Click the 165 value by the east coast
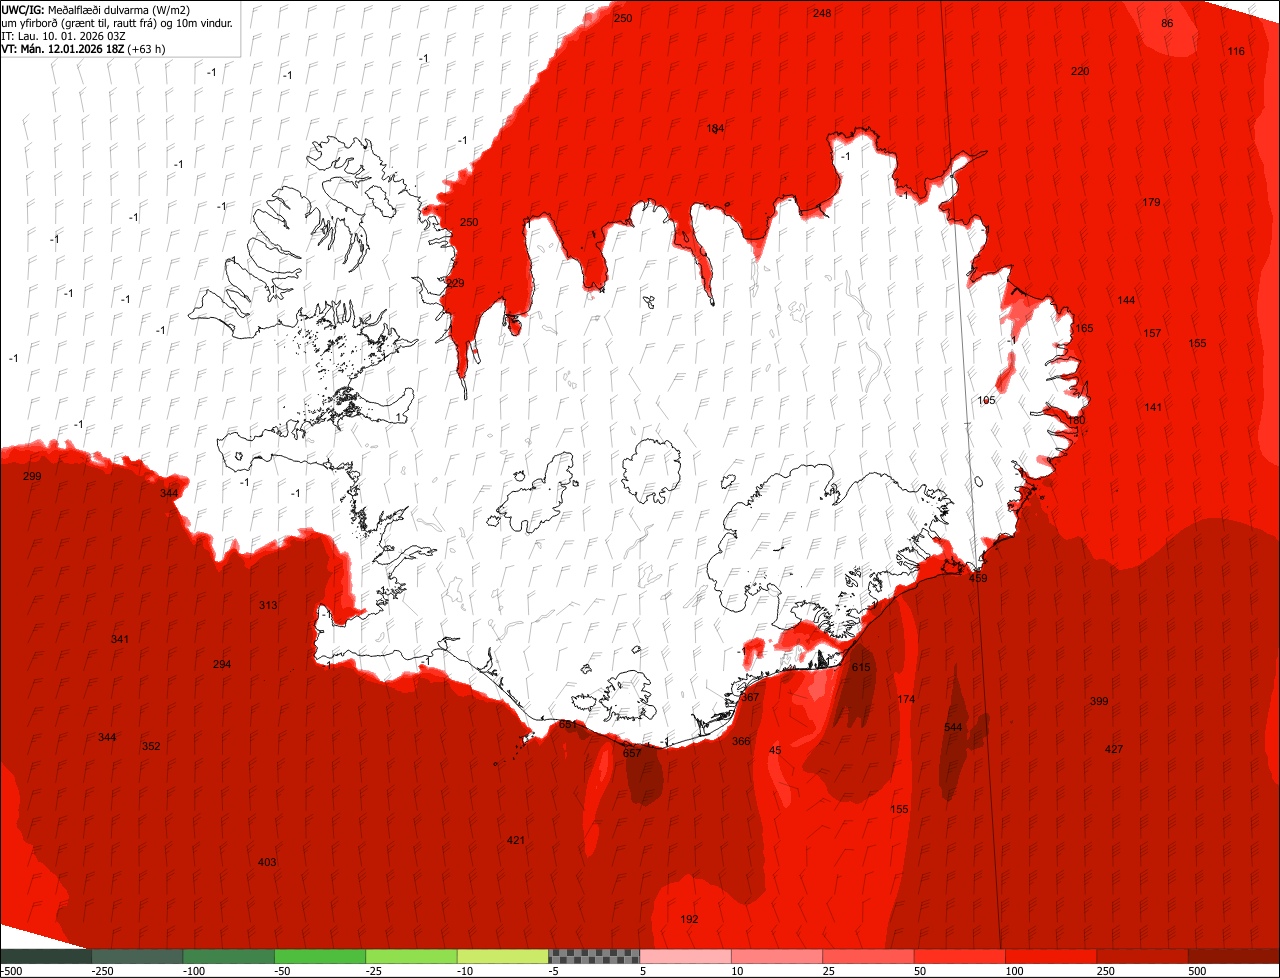Screen dimensions: 1280x978 (x=1084, y=328)
